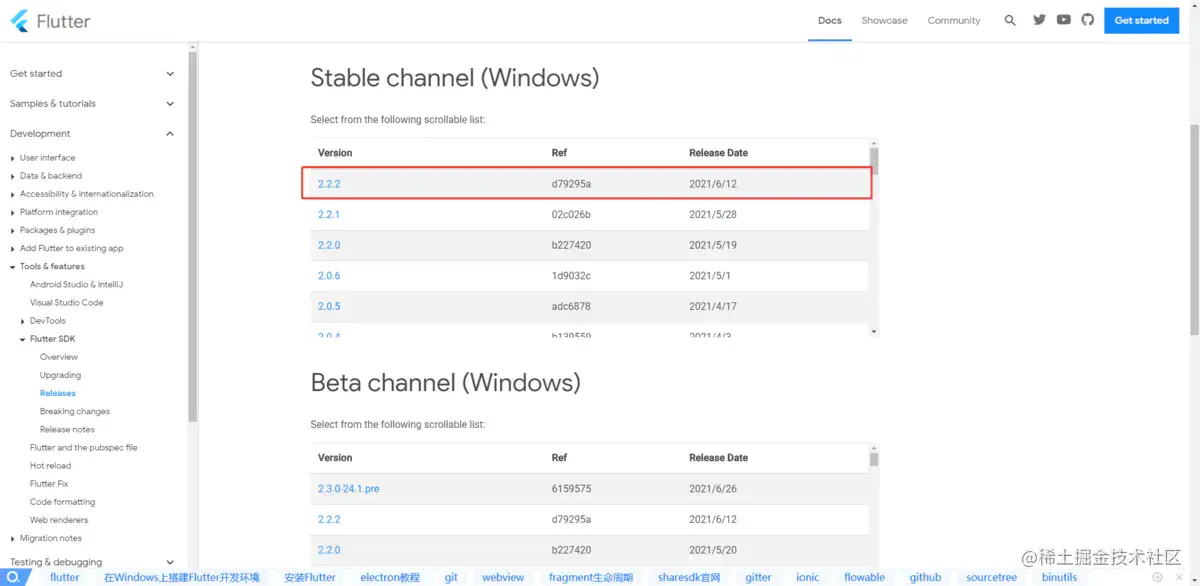The height and width of the screenshot is (586, 1200).
Task: Collapse Tools & features tree item
Action: click(x=52, y=266)
